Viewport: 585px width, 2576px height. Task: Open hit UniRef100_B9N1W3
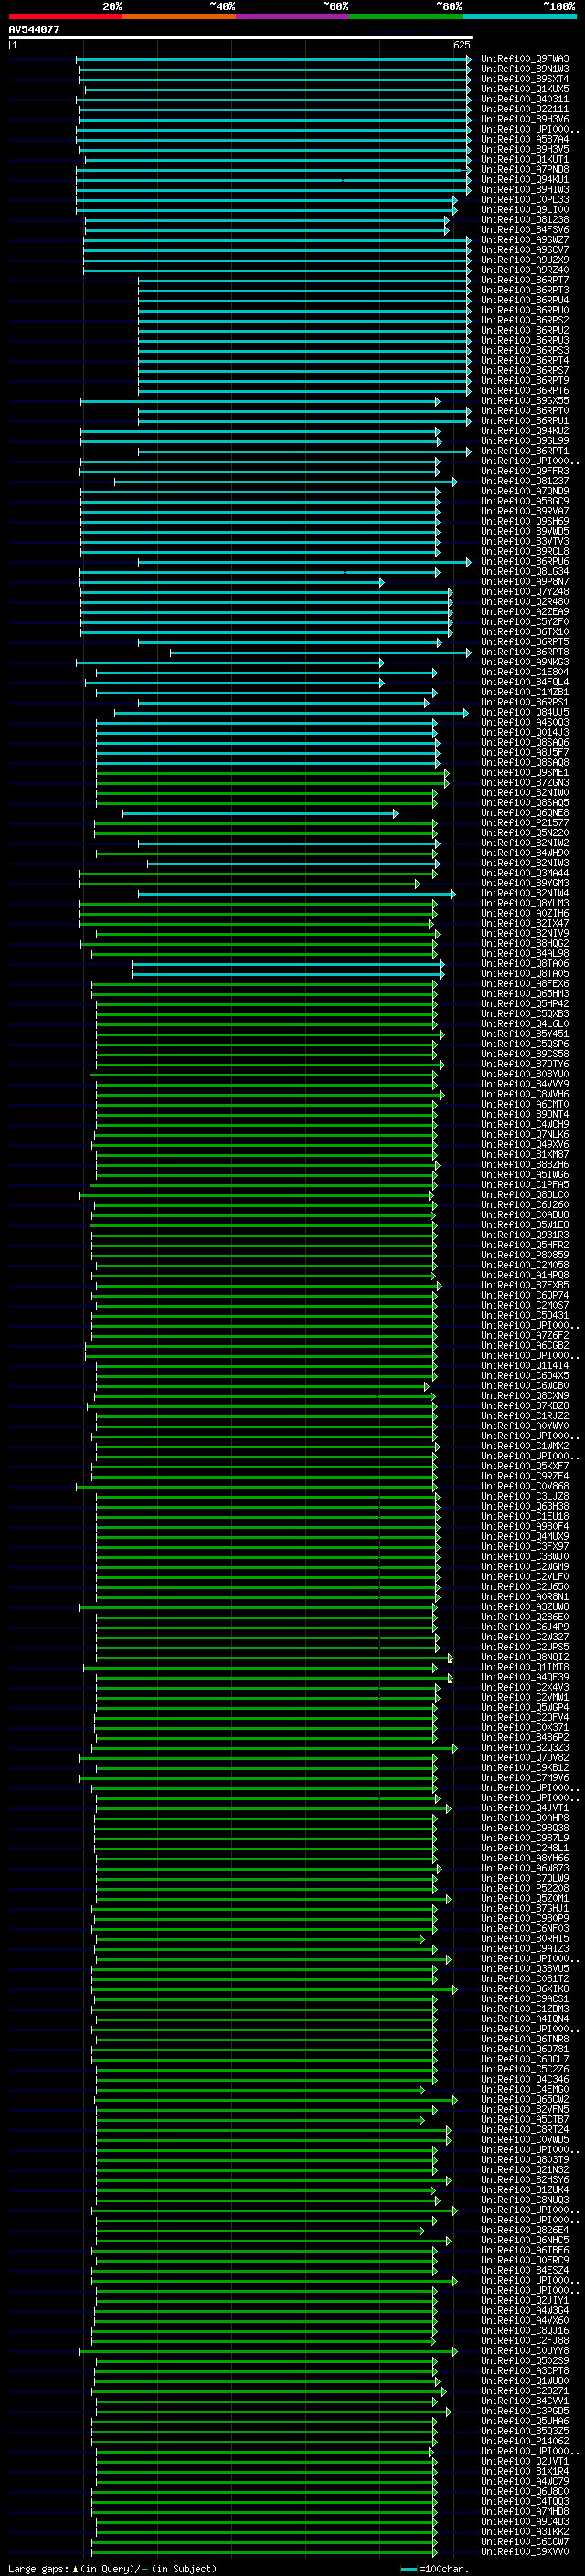pyautogui.click(x=525, y=69)
